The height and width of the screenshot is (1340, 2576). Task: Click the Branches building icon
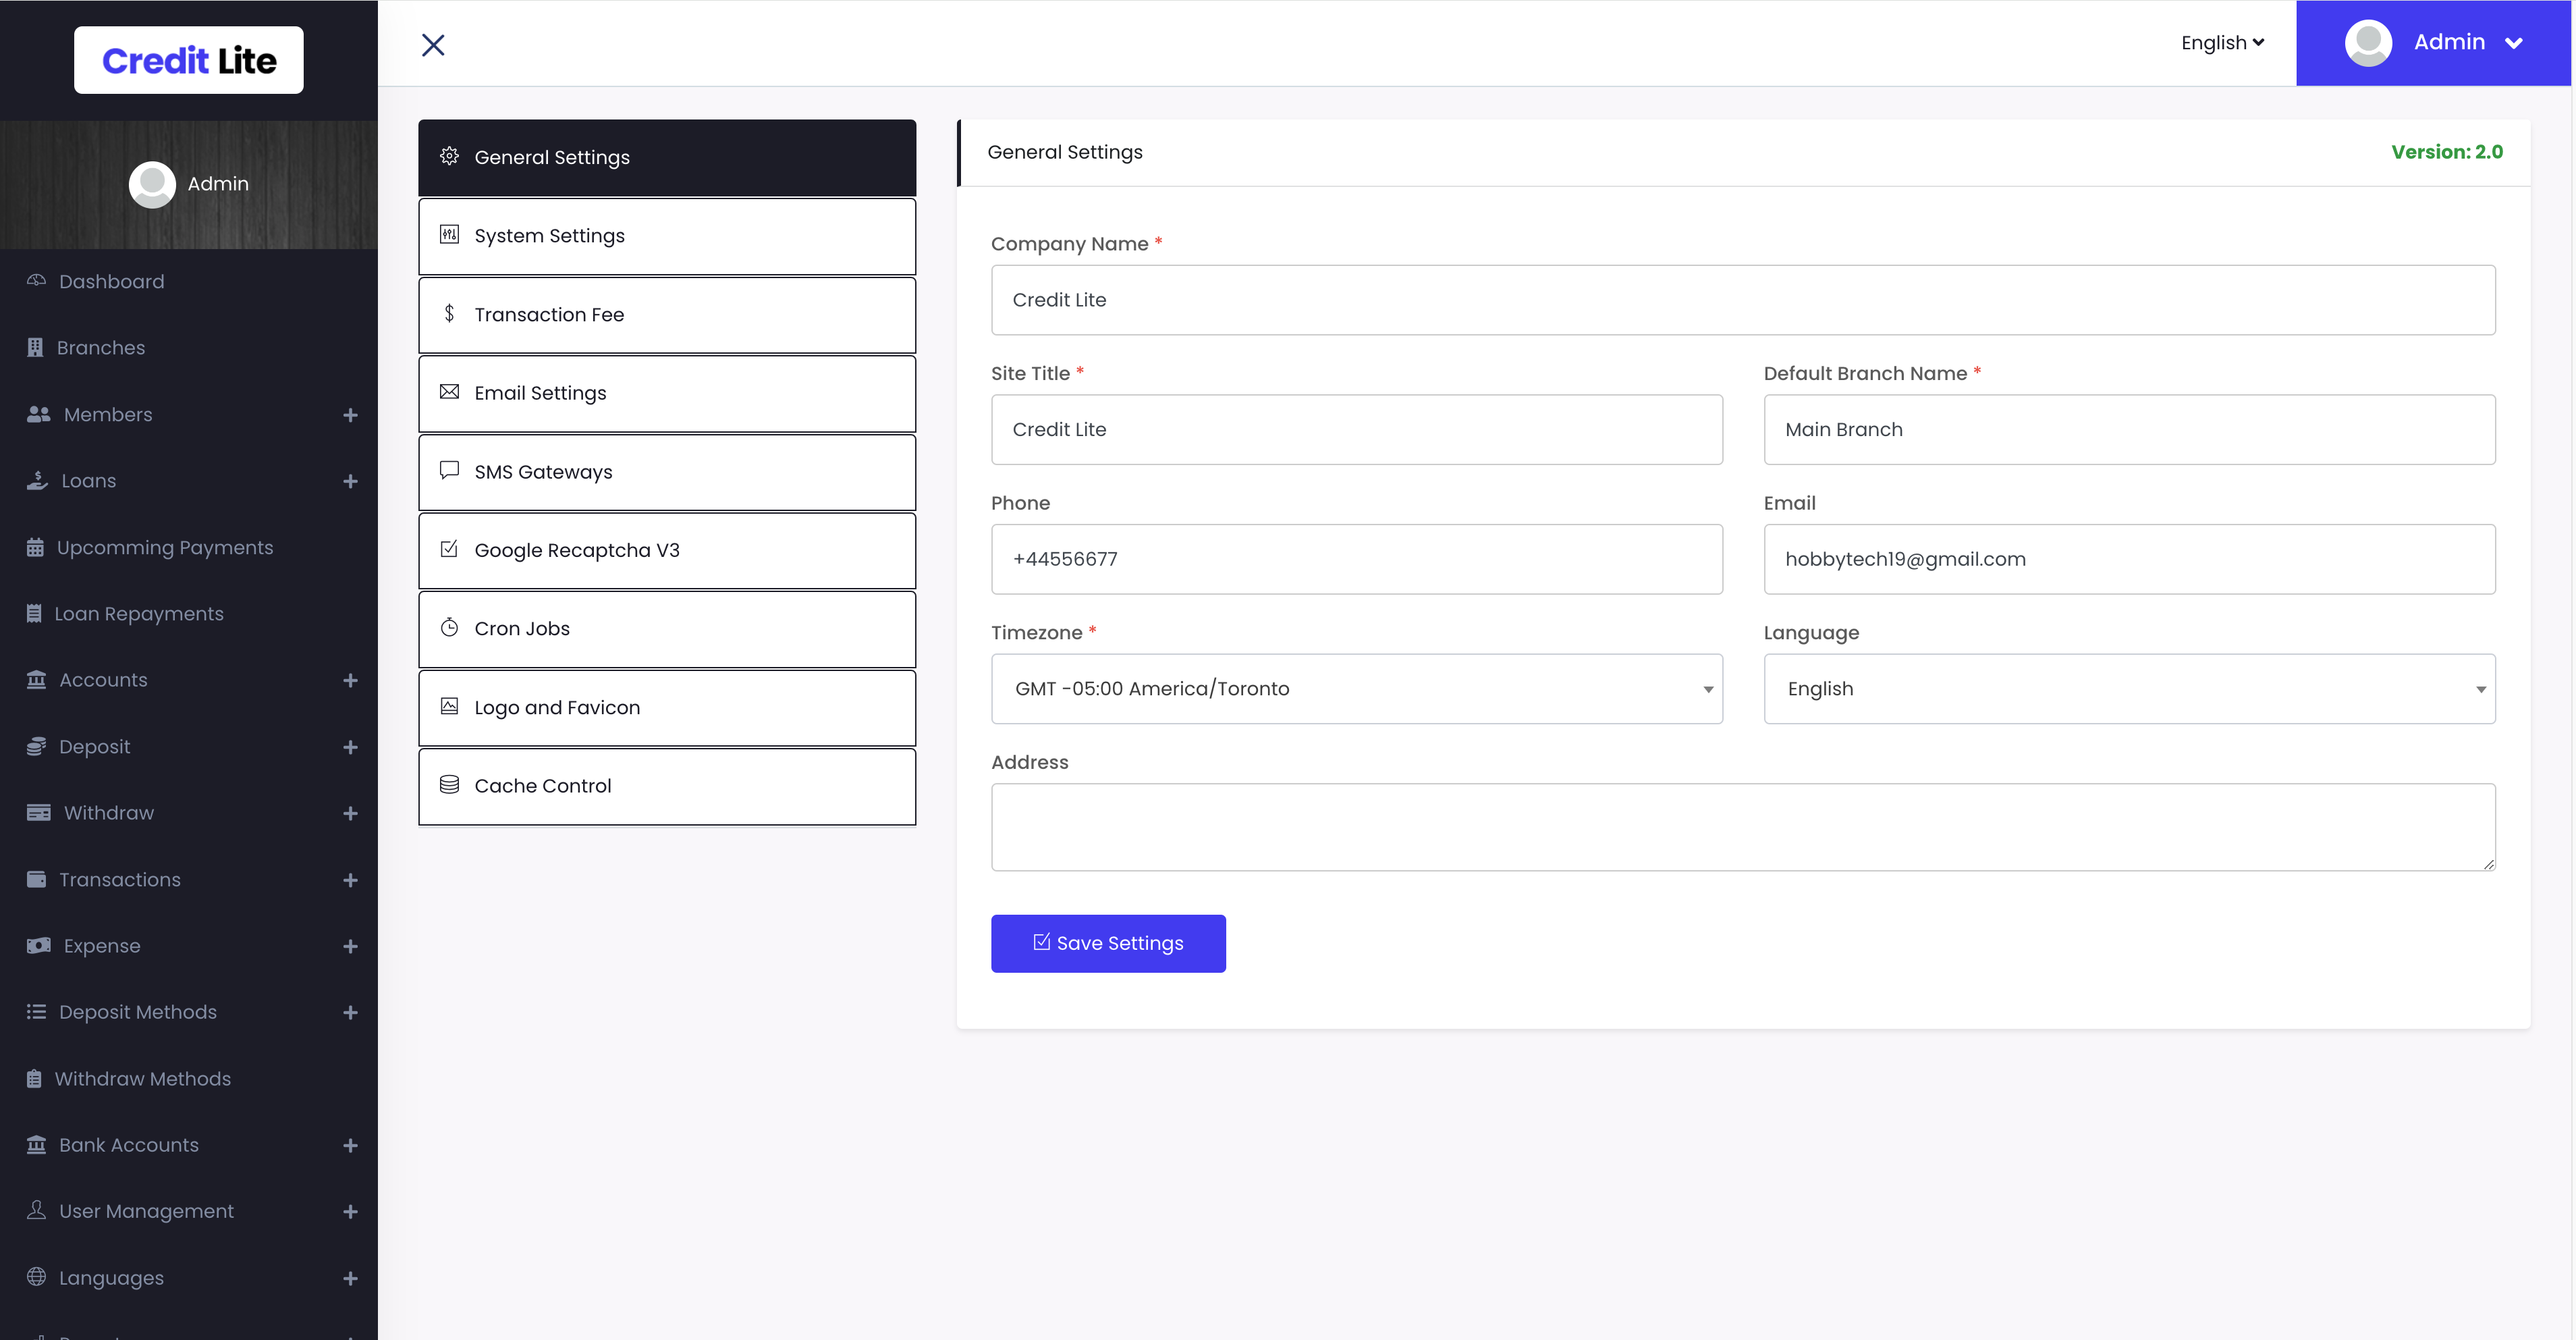35,348
